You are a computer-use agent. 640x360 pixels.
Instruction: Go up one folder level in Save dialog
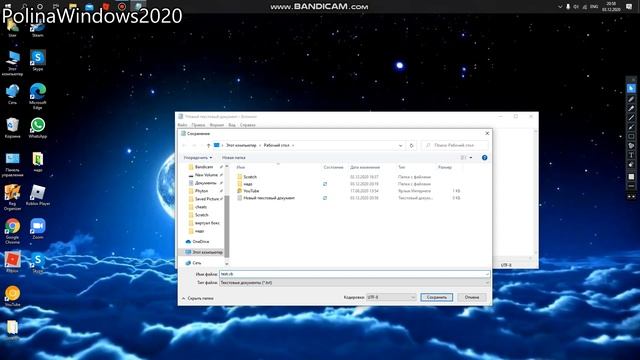tap(208, 145)
